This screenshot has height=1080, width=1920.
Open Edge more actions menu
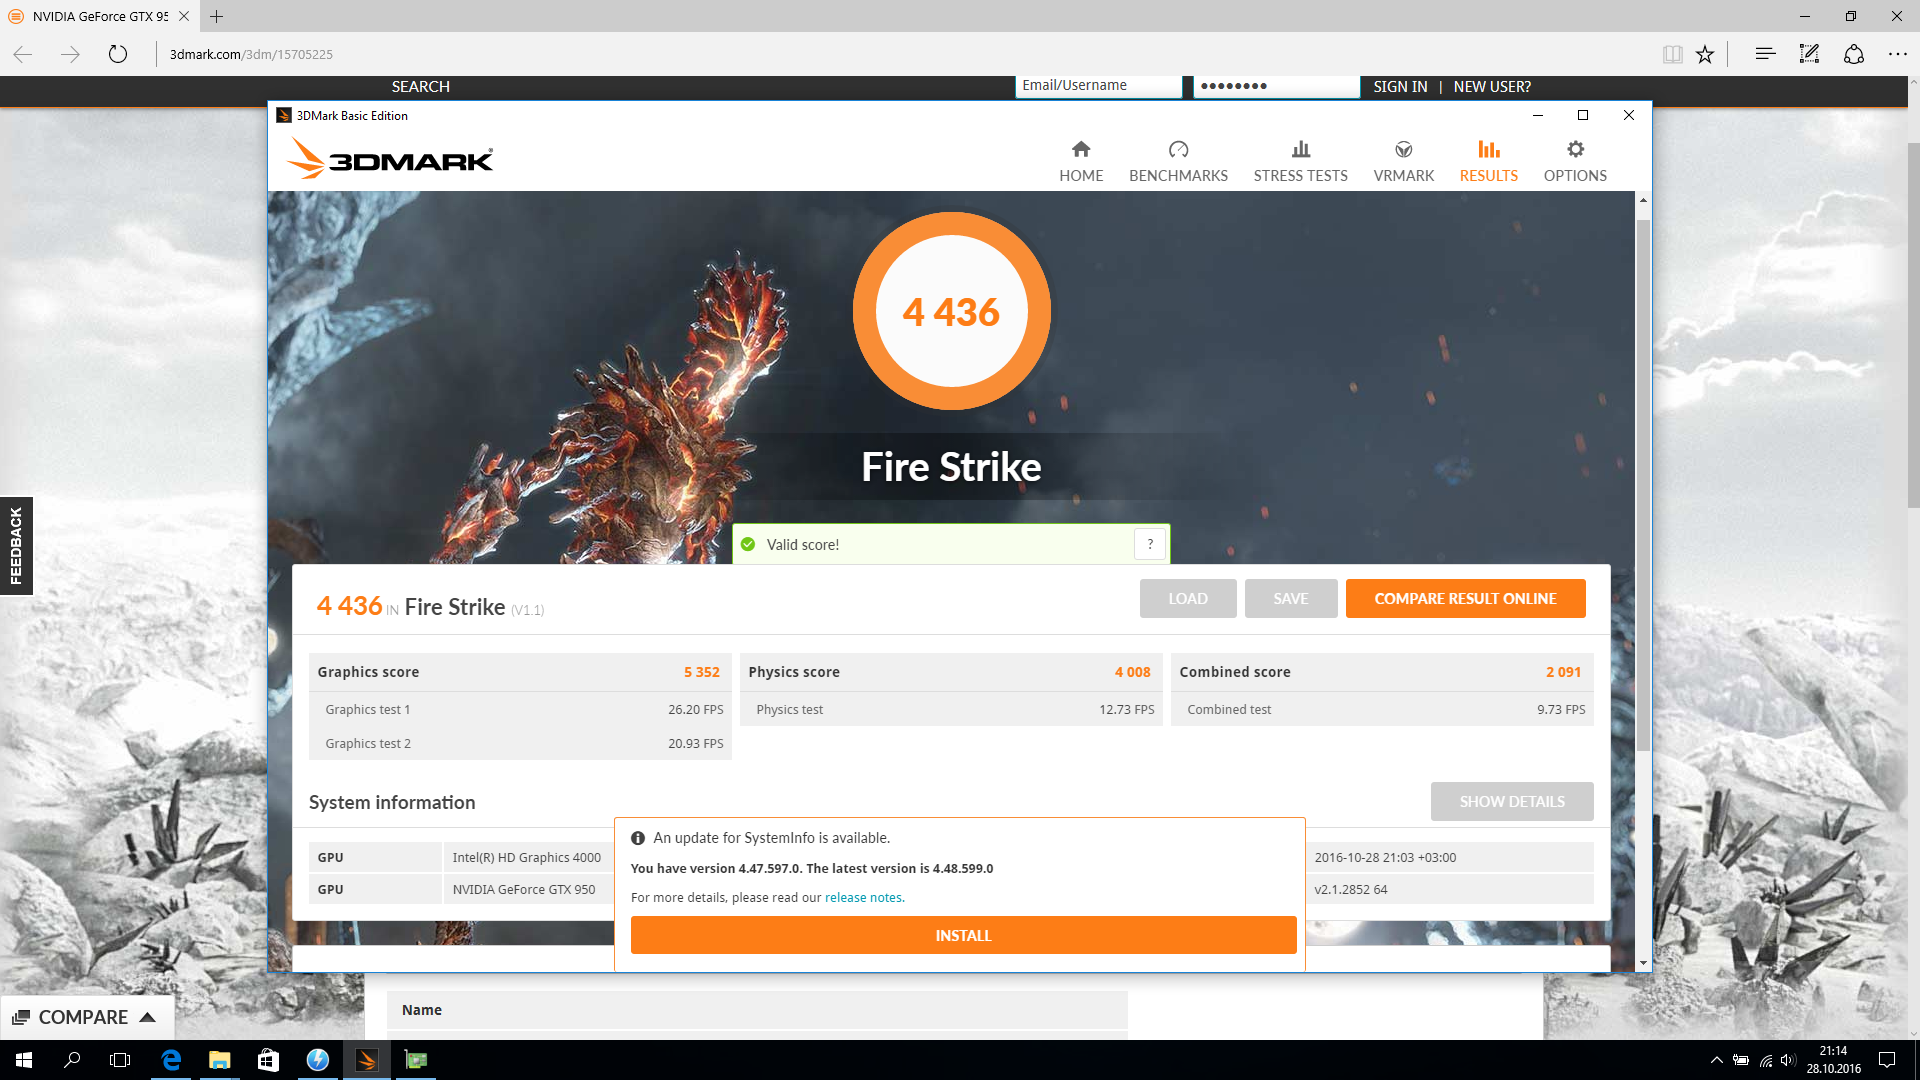click(1898, 54)
